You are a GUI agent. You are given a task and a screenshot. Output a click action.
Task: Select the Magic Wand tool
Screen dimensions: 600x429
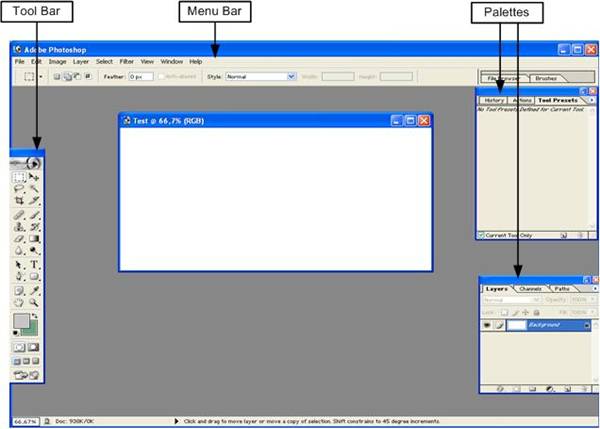(x=34, y=189)
